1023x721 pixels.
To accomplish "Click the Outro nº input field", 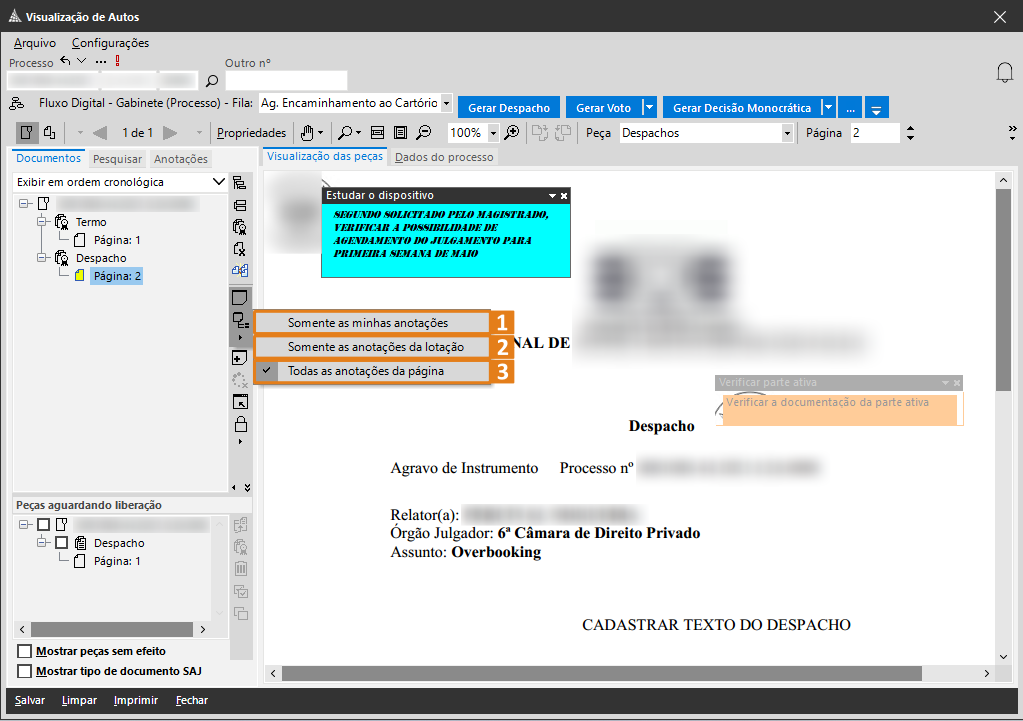I will (286, 81).
